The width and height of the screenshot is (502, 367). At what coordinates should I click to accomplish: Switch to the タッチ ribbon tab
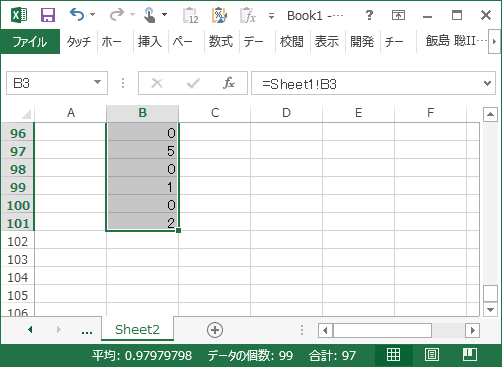tap(79, 42)
